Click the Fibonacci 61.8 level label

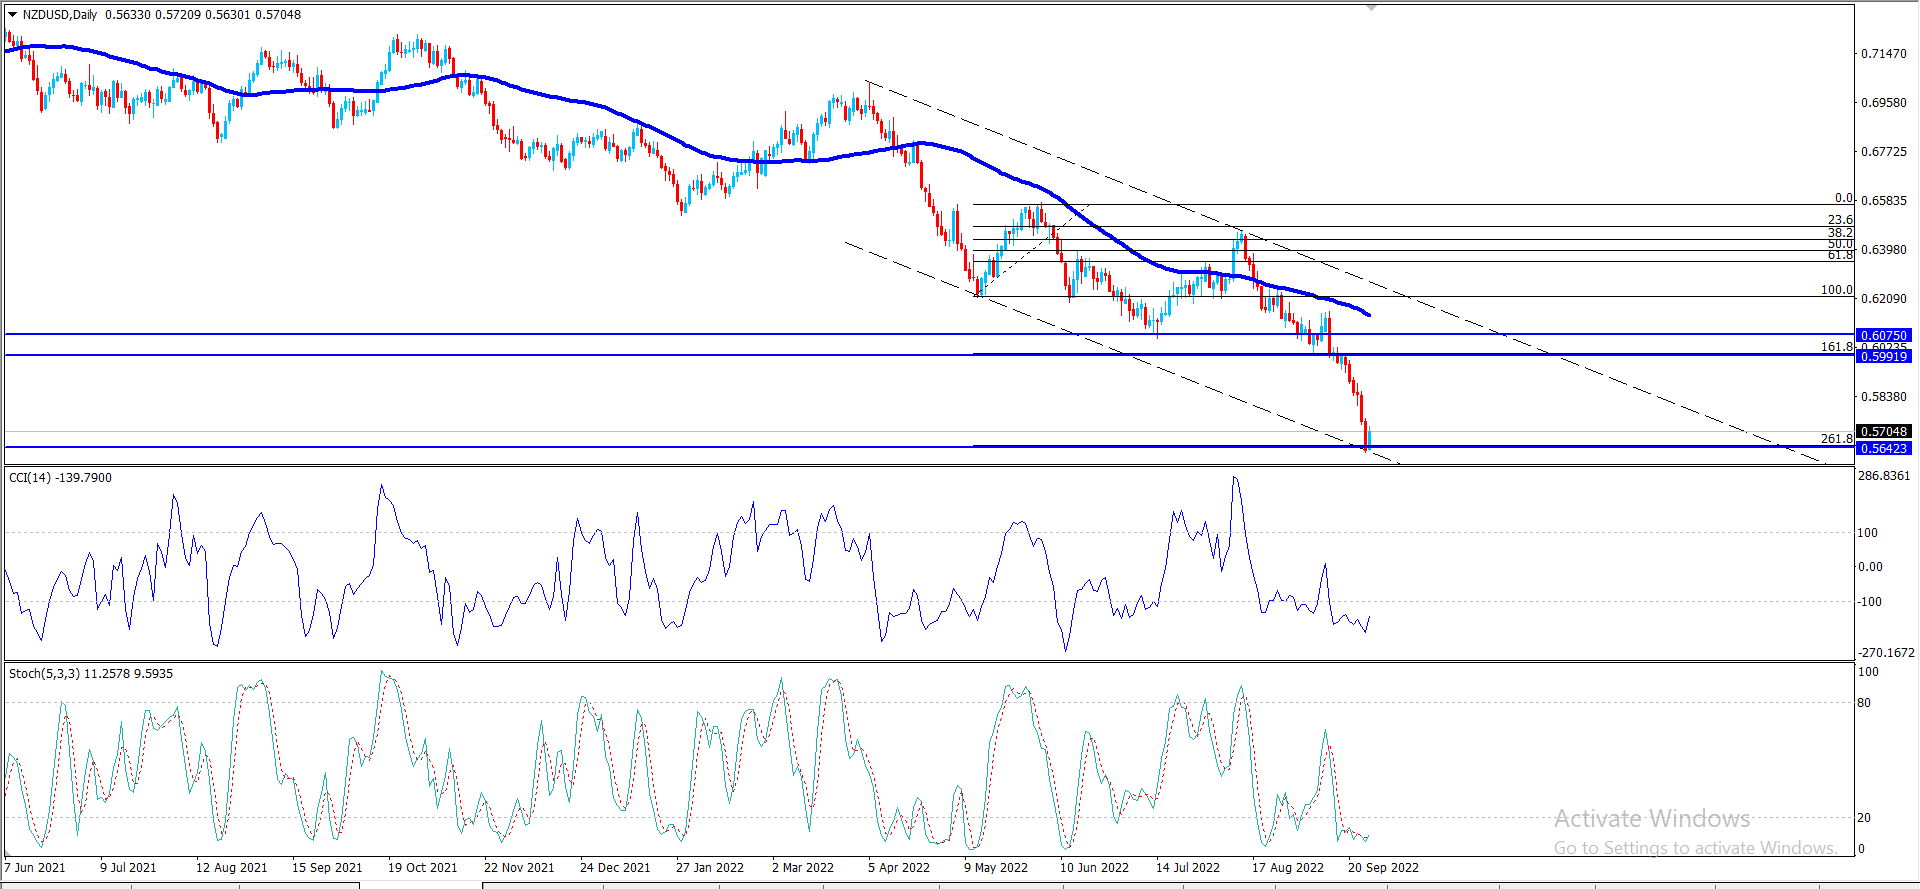[x=1840, y=255]
